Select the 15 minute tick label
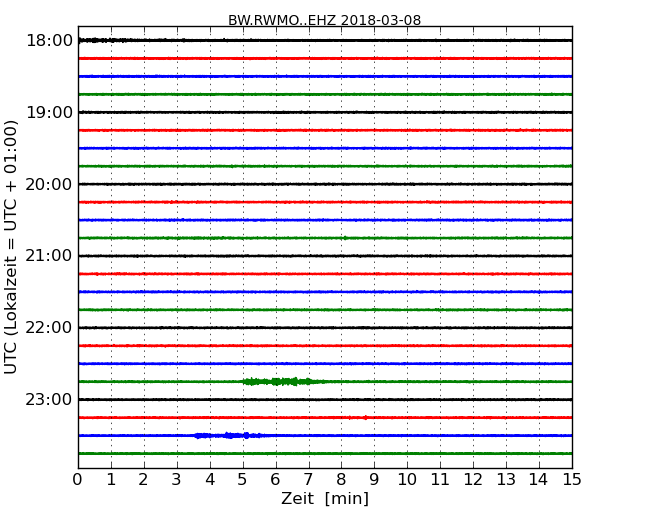Image resolution: width=650 pixels, height=520 pixels. (572, 479)
